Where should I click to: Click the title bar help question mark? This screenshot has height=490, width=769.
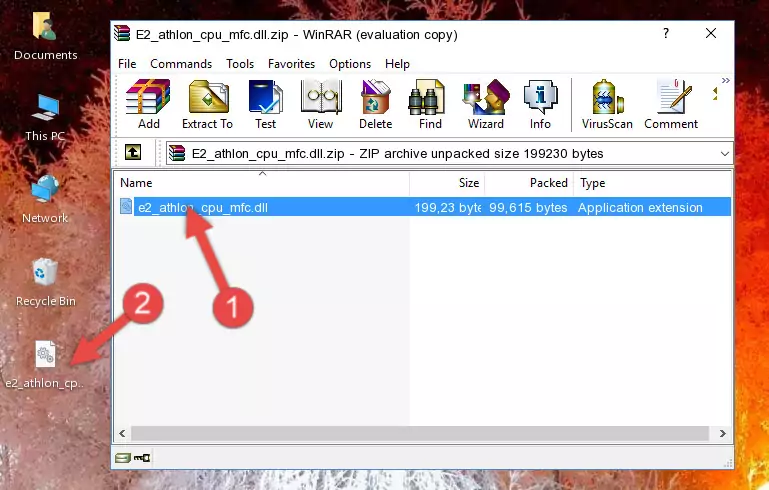666,33
